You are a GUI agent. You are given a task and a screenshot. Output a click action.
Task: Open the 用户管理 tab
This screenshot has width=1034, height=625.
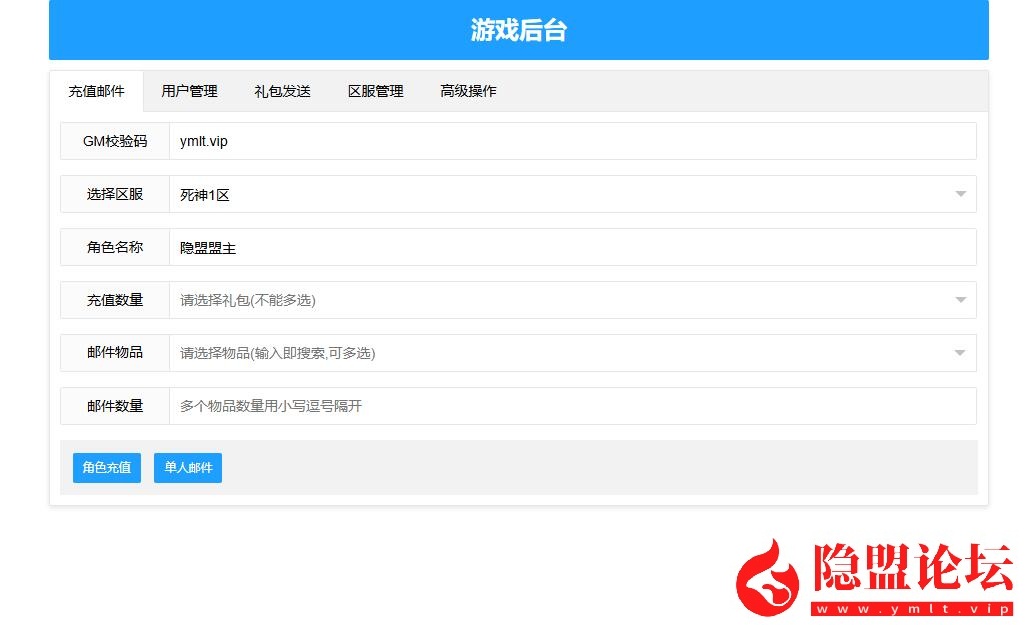point(189,91)
